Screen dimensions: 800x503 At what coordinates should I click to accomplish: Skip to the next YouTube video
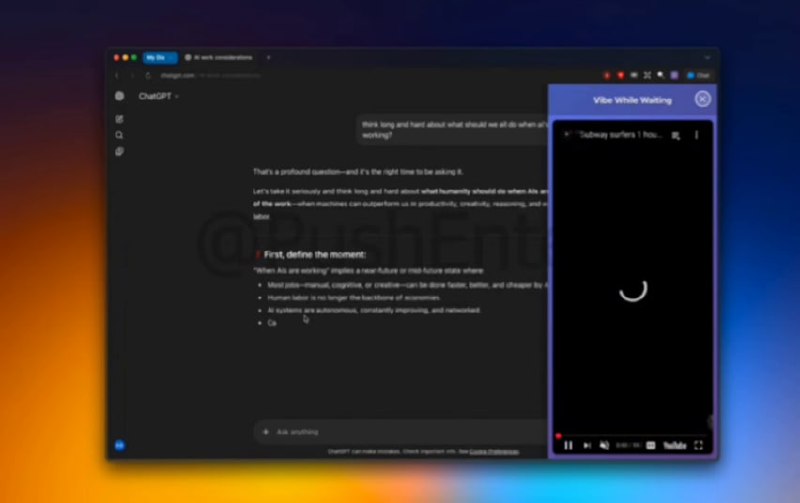tap(587, 445)
